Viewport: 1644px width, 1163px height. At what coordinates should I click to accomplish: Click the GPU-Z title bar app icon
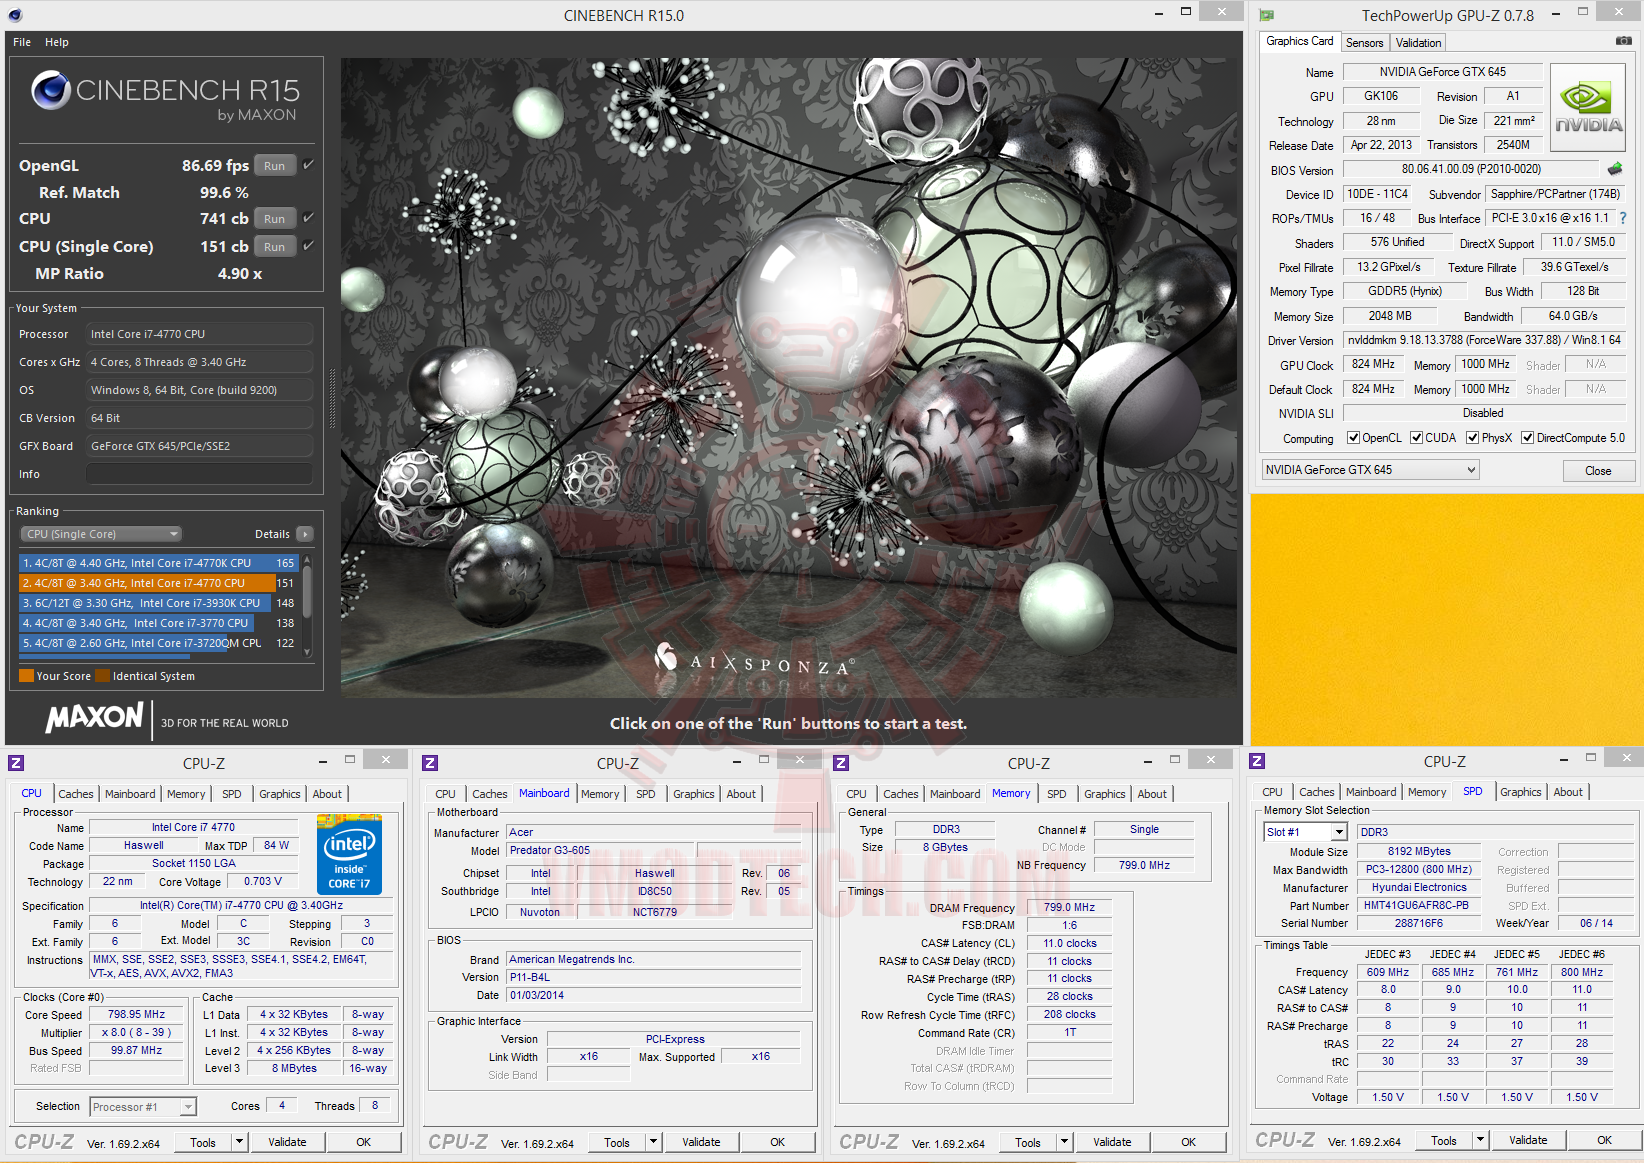point(1267,15)
